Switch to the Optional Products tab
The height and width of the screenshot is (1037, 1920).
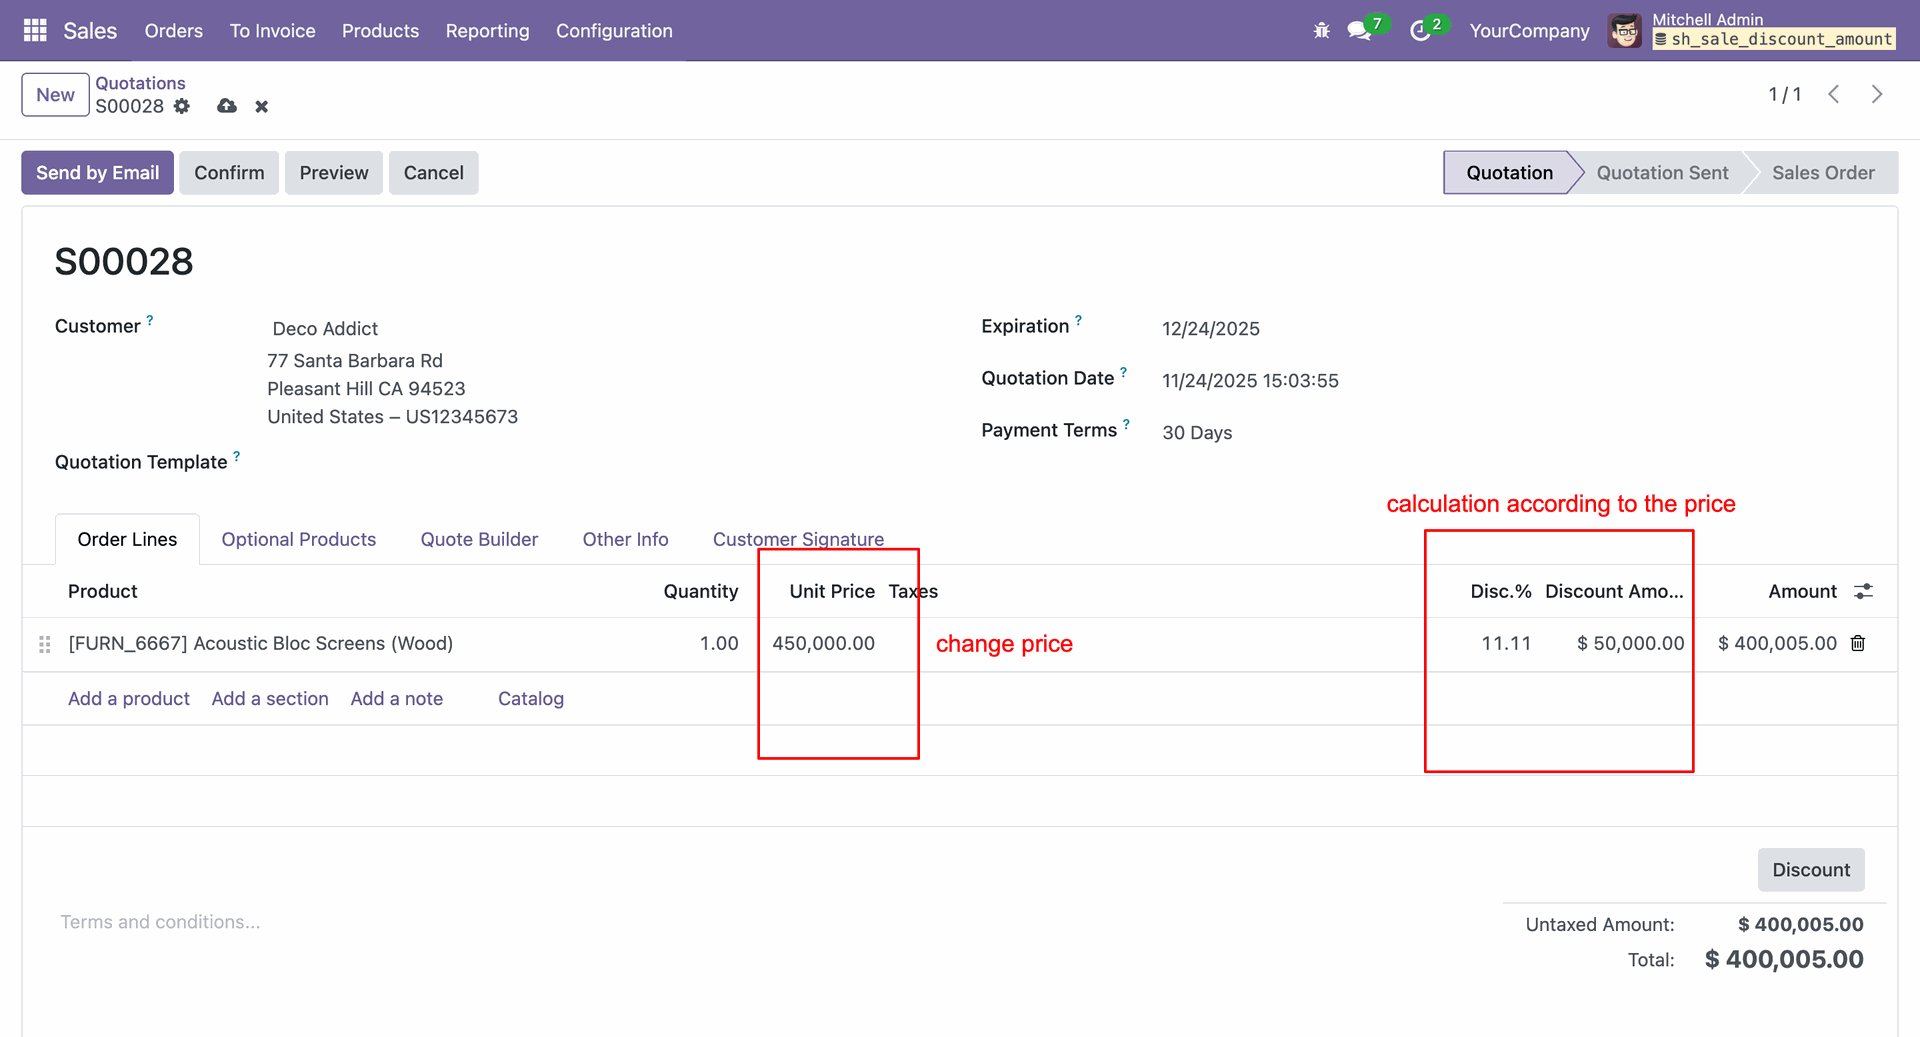298,539
